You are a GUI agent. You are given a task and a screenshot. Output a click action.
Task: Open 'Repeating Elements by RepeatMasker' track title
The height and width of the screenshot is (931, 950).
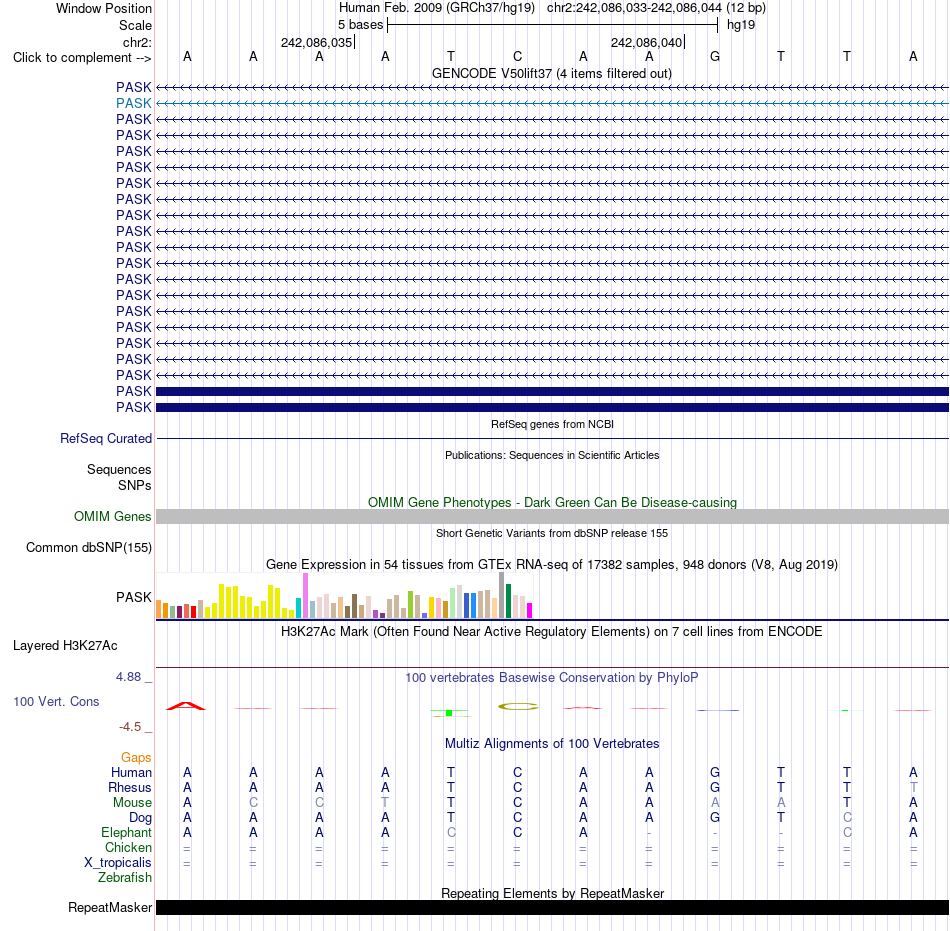552,894
